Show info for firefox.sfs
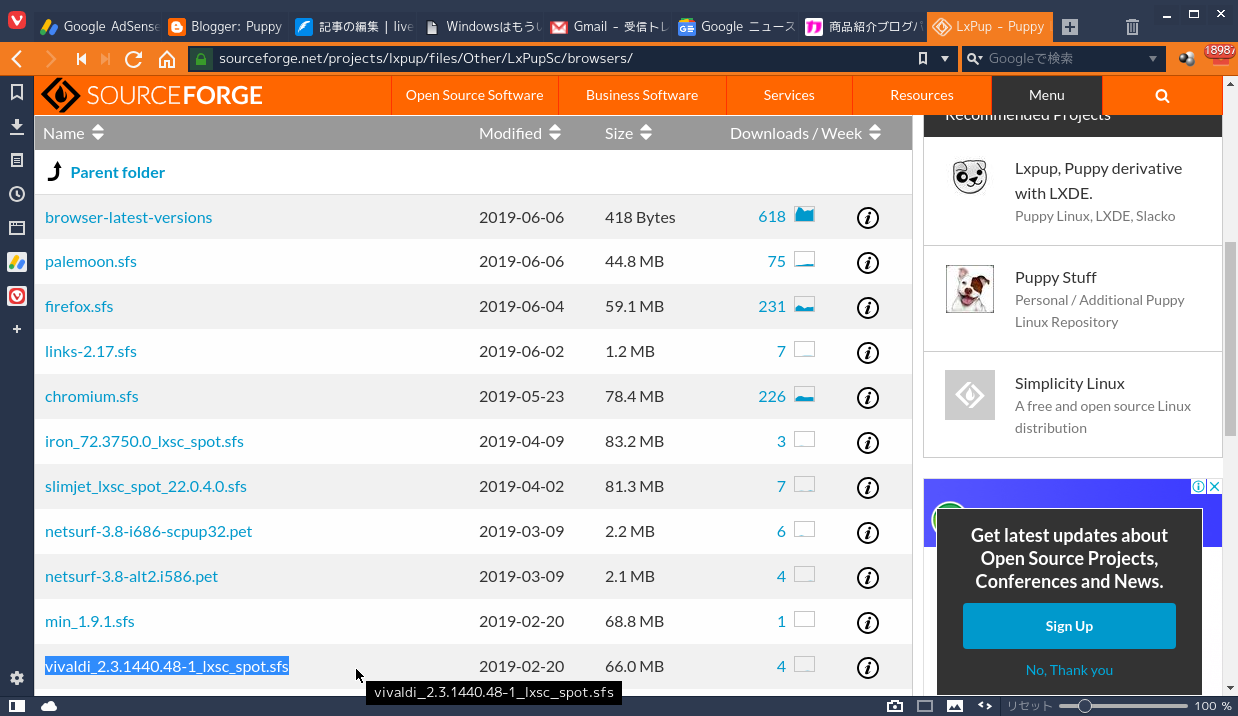The height and width of the screenshot is (716, 1238). point(868,307)
